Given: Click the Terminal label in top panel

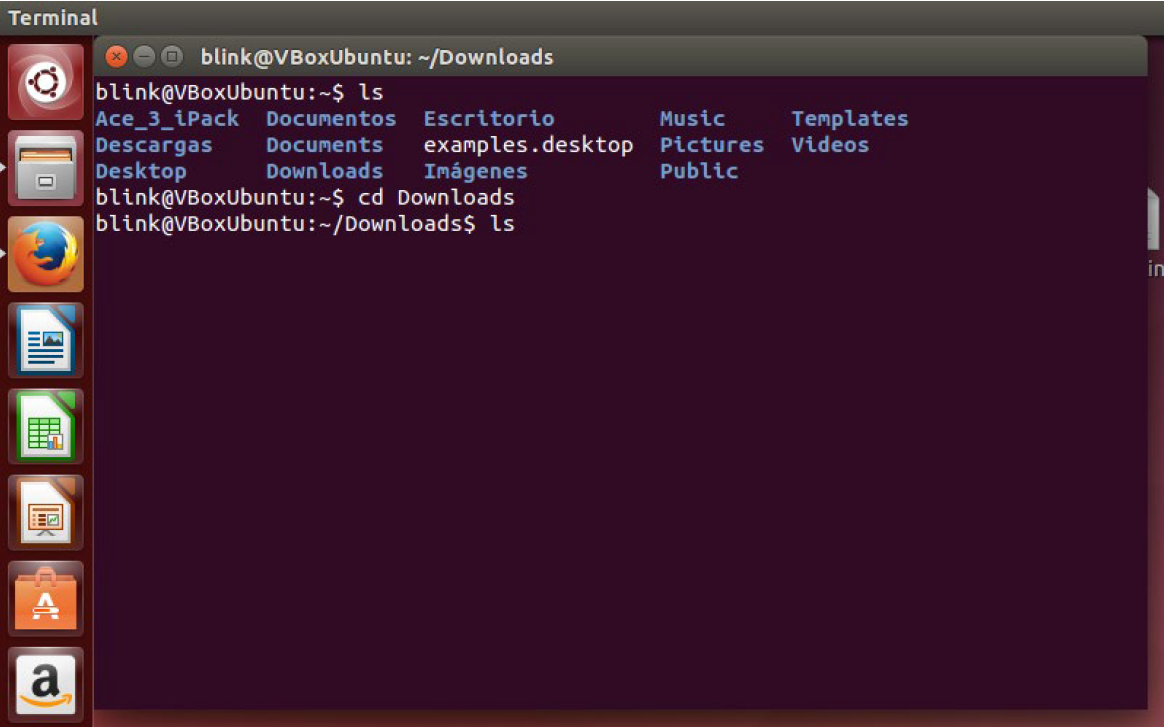Looking at the screenshot, I should [53, 18].
